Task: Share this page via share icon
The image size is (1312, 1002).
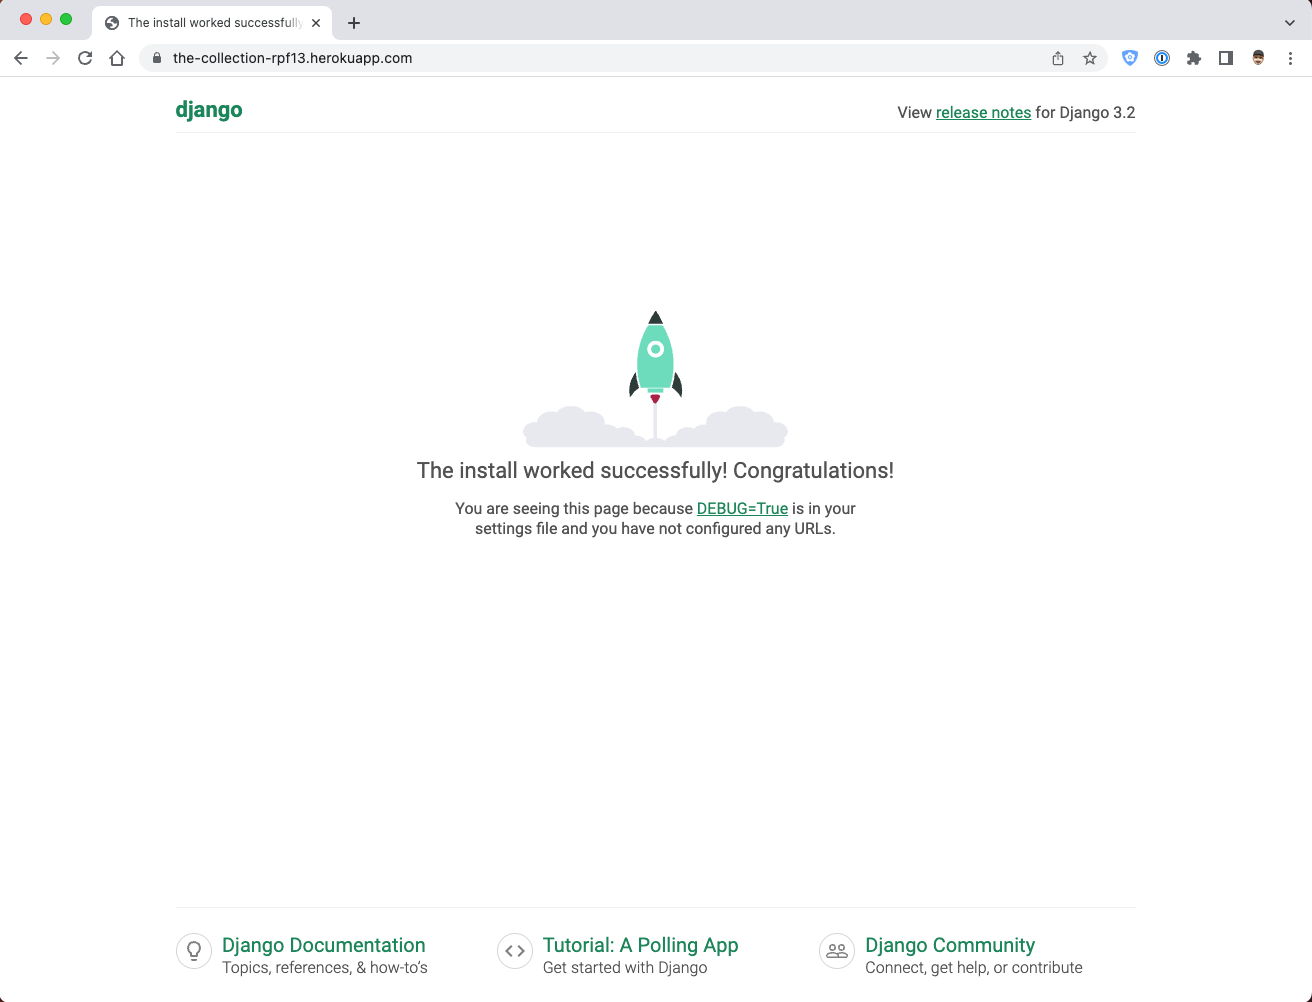Action: coord(1058,58)
